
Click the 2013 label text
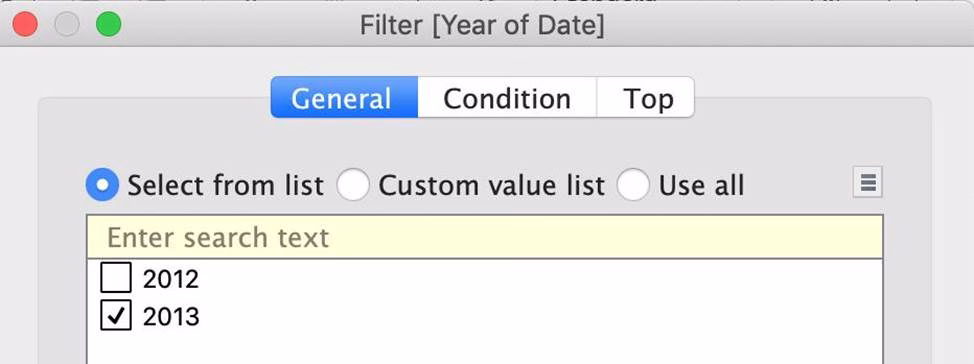click(x=171, y=316)
